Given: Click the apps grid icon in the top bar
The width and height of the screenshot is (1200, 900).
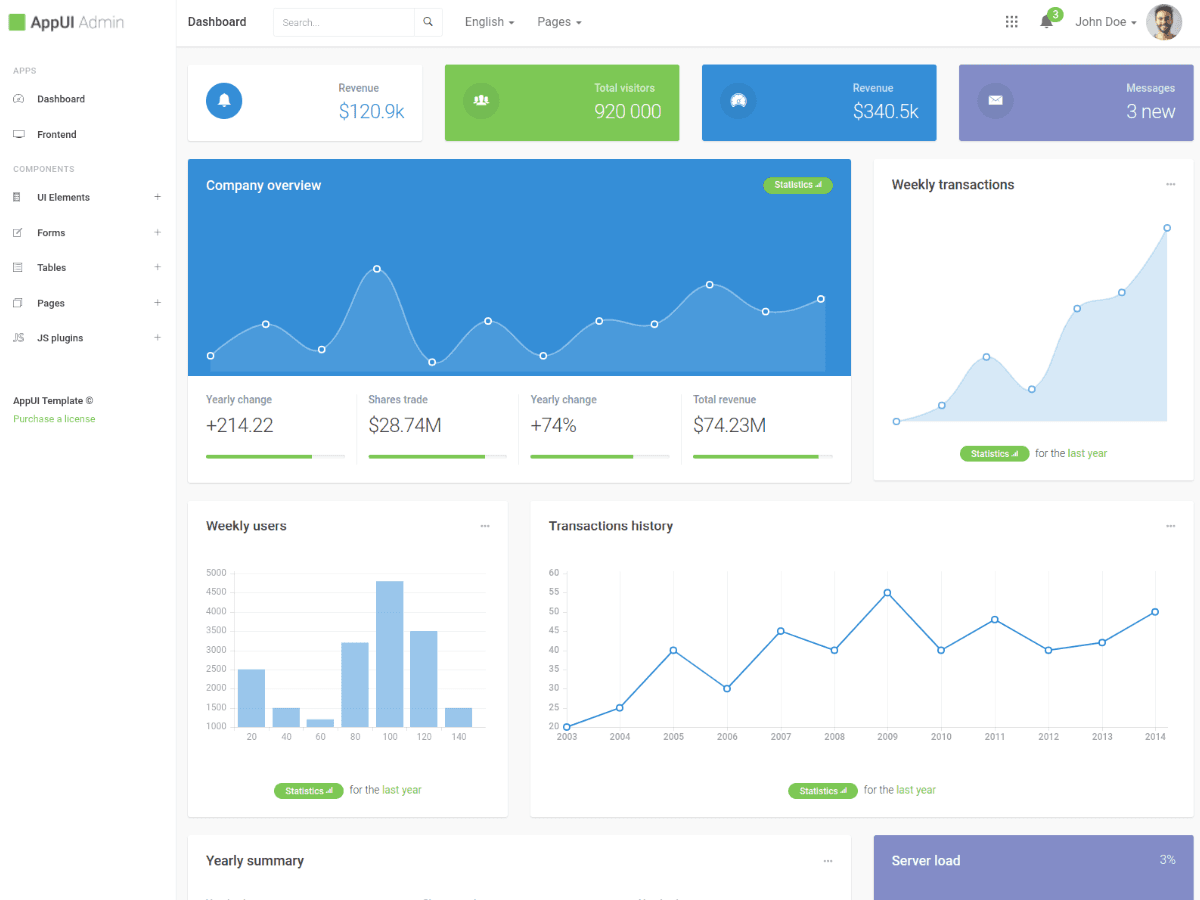Looking at the screenshot, I should 1011,21.
